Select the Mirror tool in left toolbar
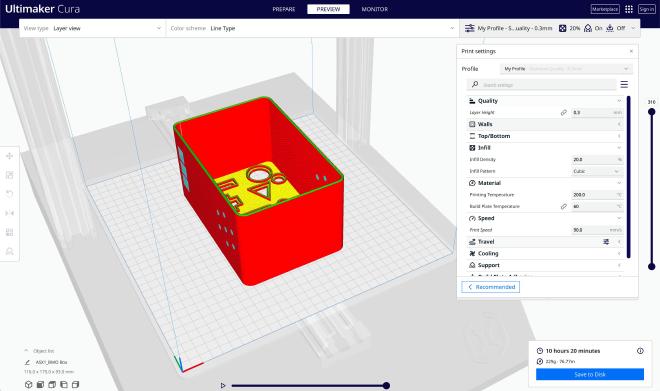 pos(9,213)
